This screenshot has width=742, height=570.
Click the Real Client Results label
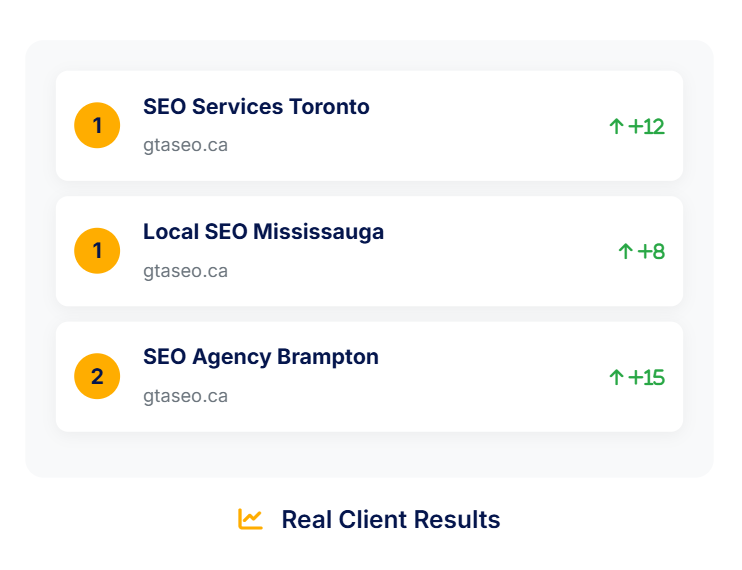coord(391,520)
